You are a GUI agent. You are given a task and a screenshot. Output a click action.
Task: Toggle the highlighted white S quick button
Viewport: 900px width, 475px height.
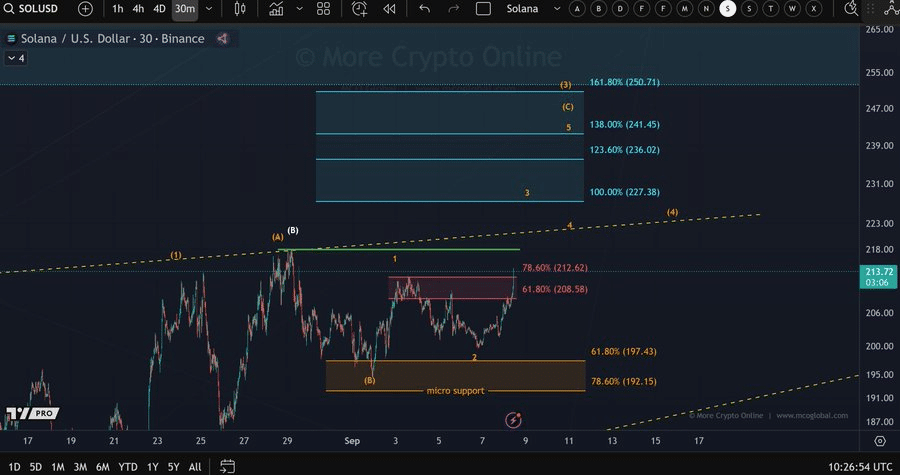728,9
